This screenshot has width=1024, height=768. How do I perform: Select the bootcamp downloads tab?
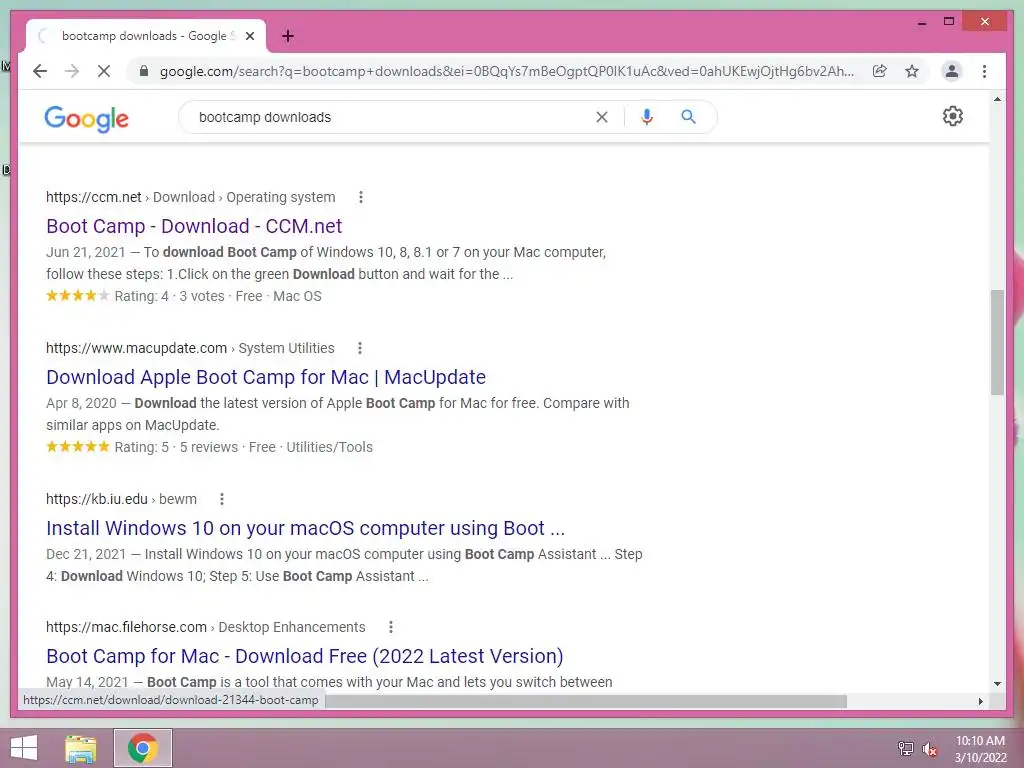[146, 36]
